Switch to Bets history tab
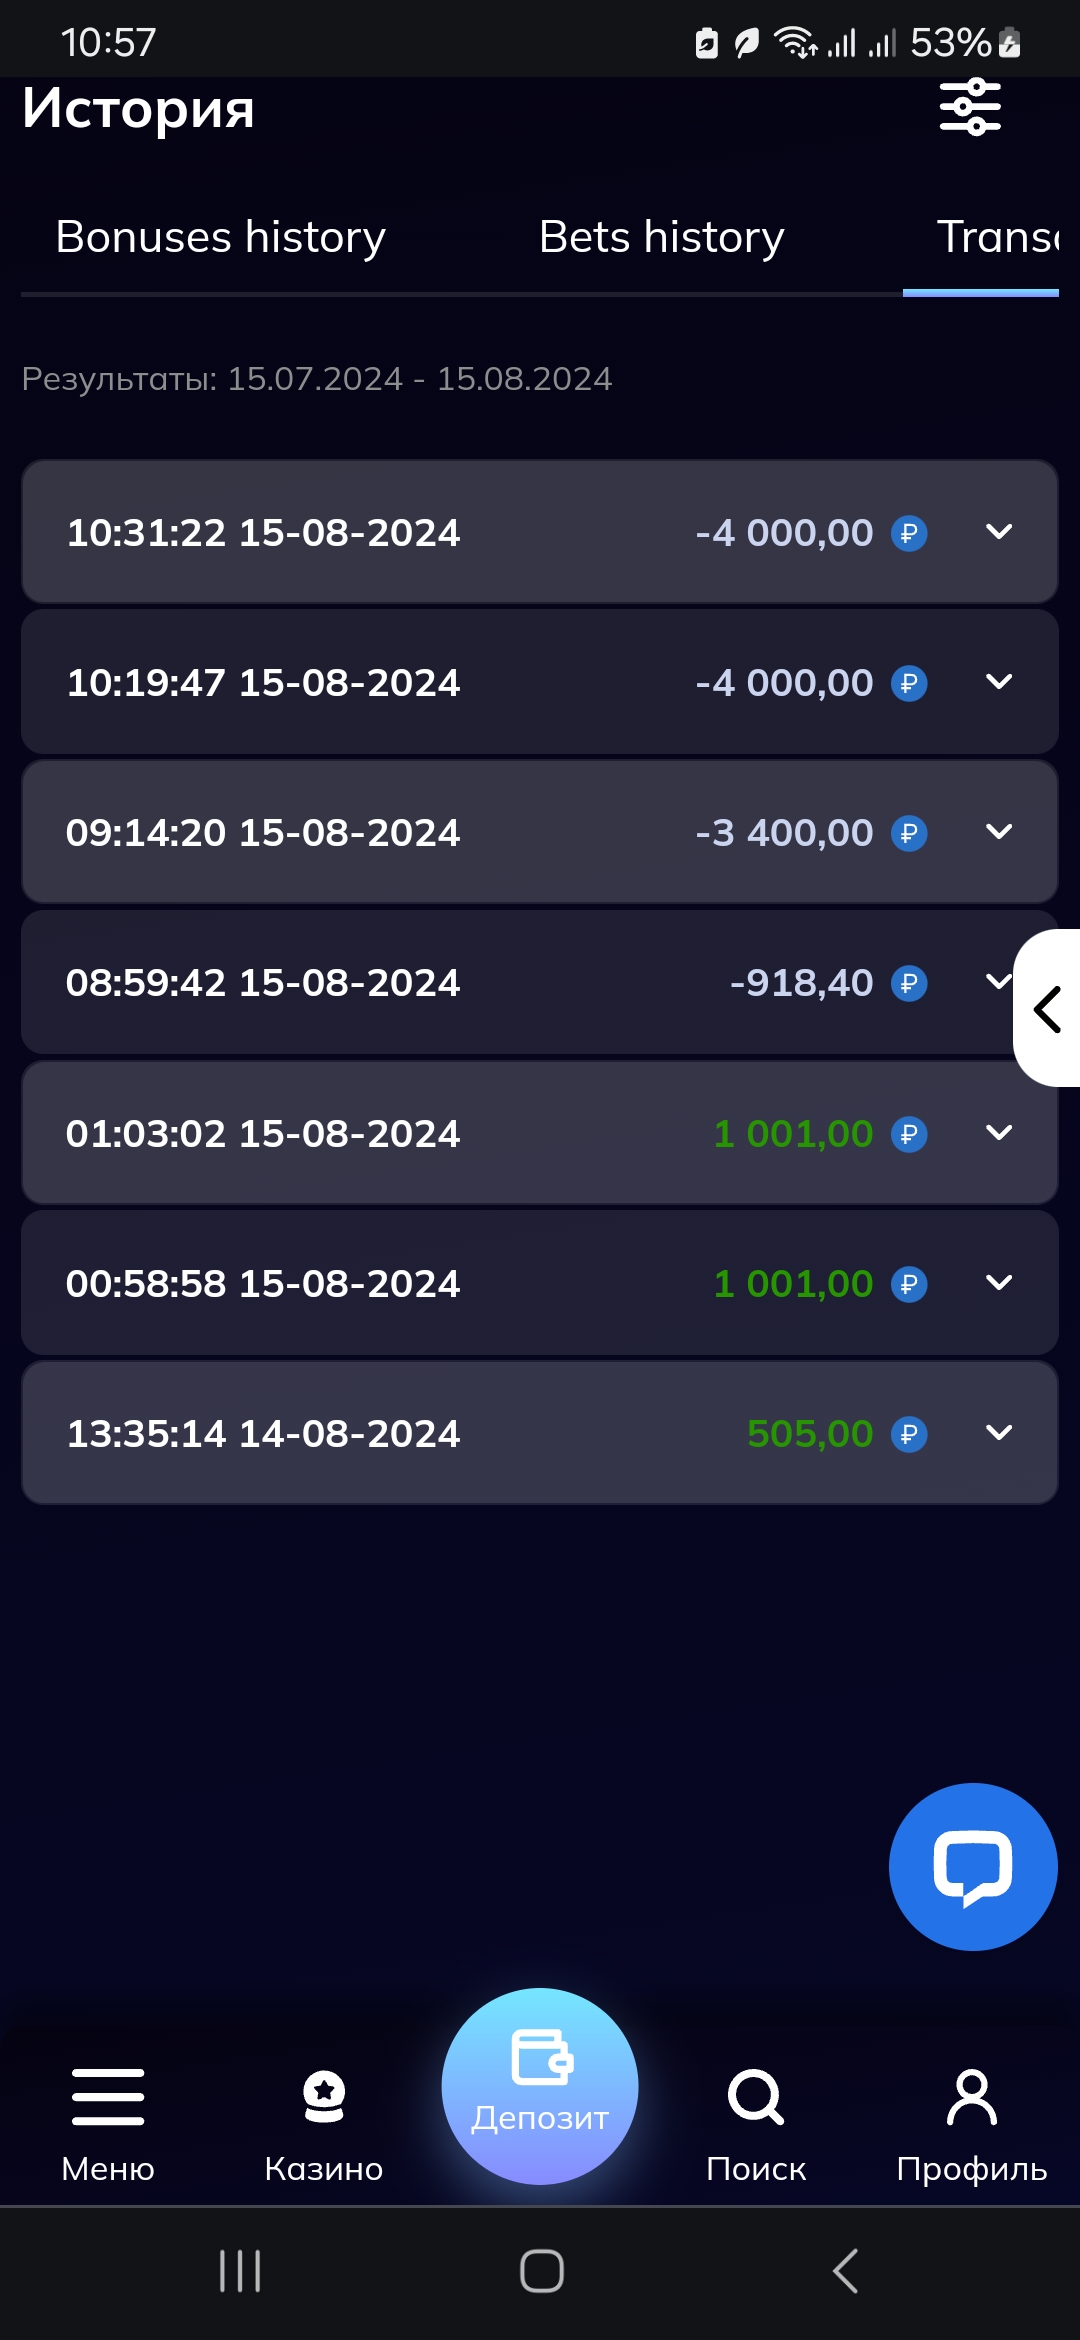 point(661,238)
